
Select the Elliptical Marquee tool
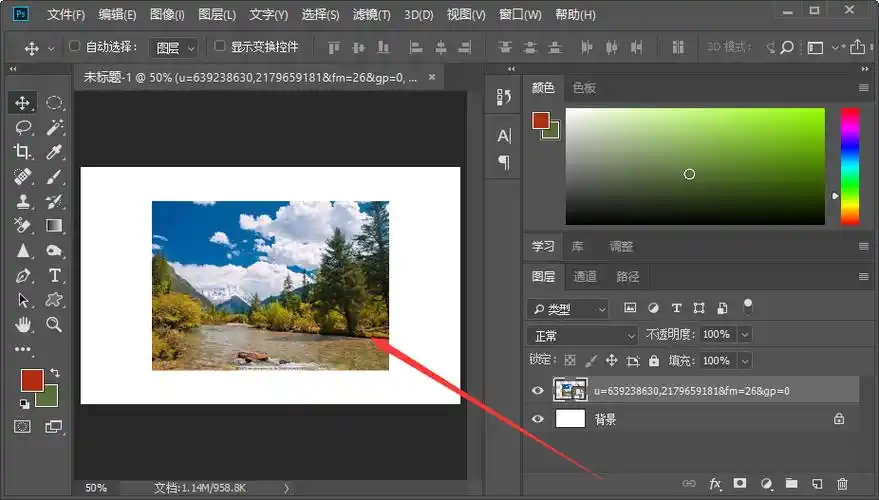pyautogui.click(x=54, y=103)
